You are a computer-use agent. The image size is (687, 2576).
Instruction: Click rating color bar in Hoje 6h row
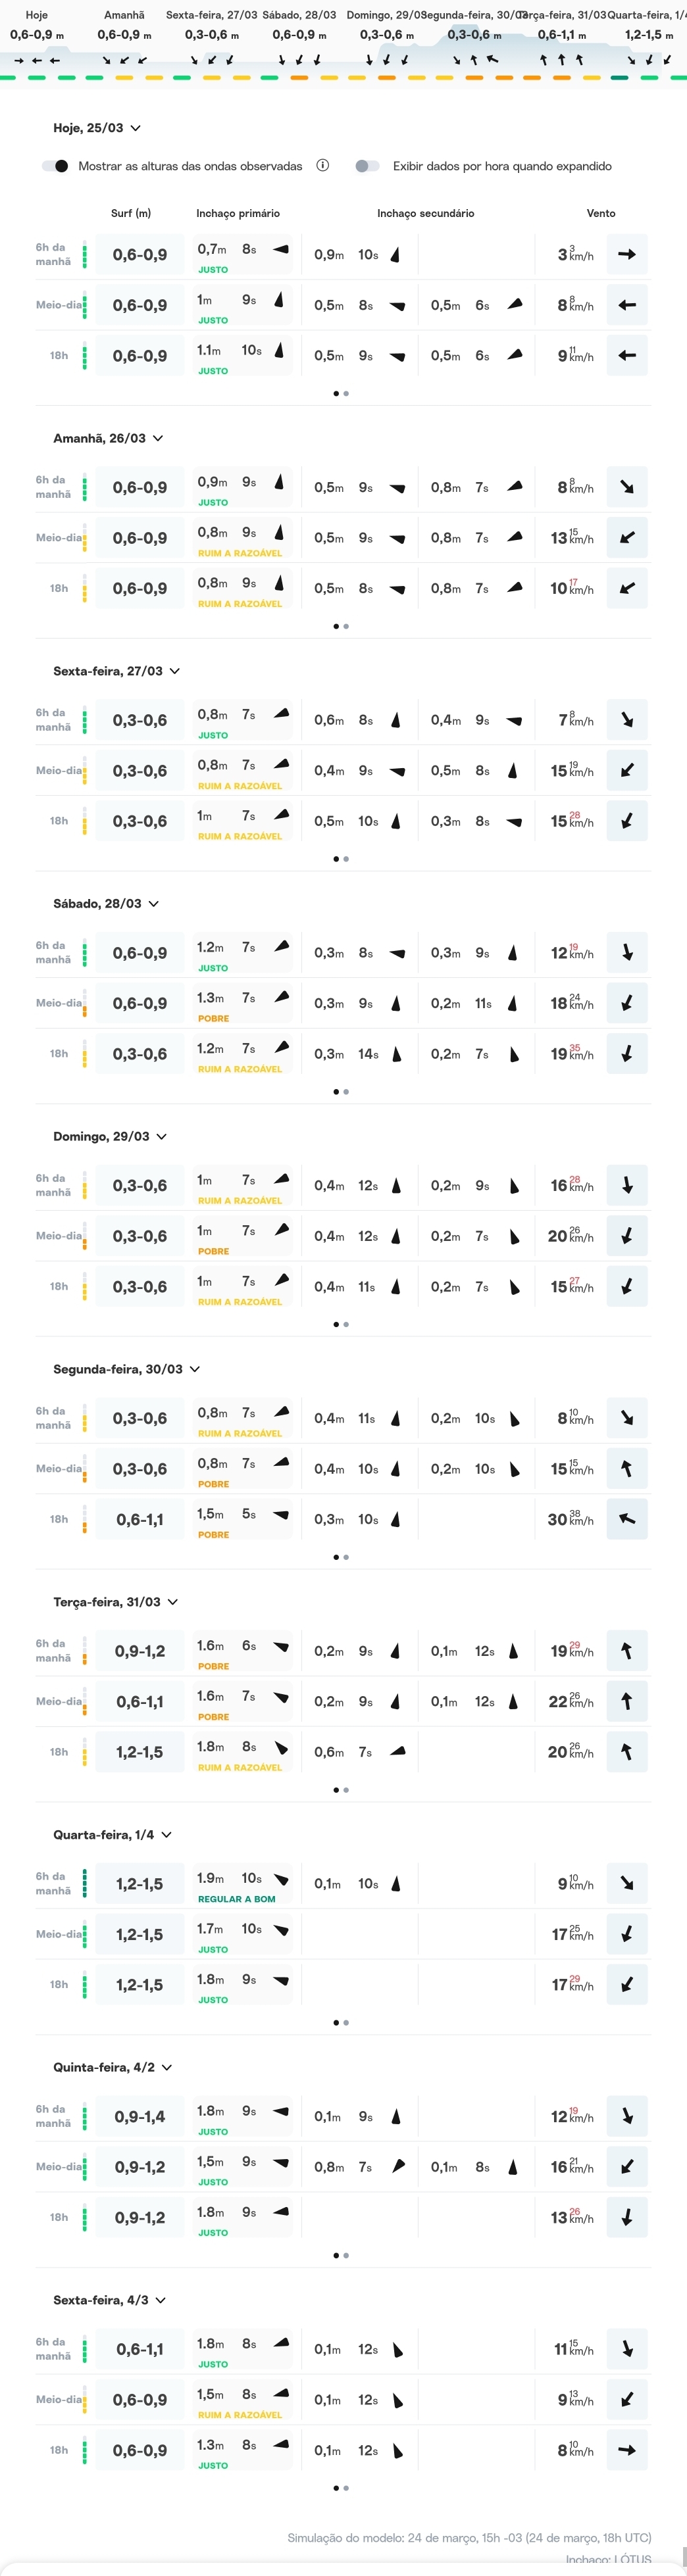[84, 255]
